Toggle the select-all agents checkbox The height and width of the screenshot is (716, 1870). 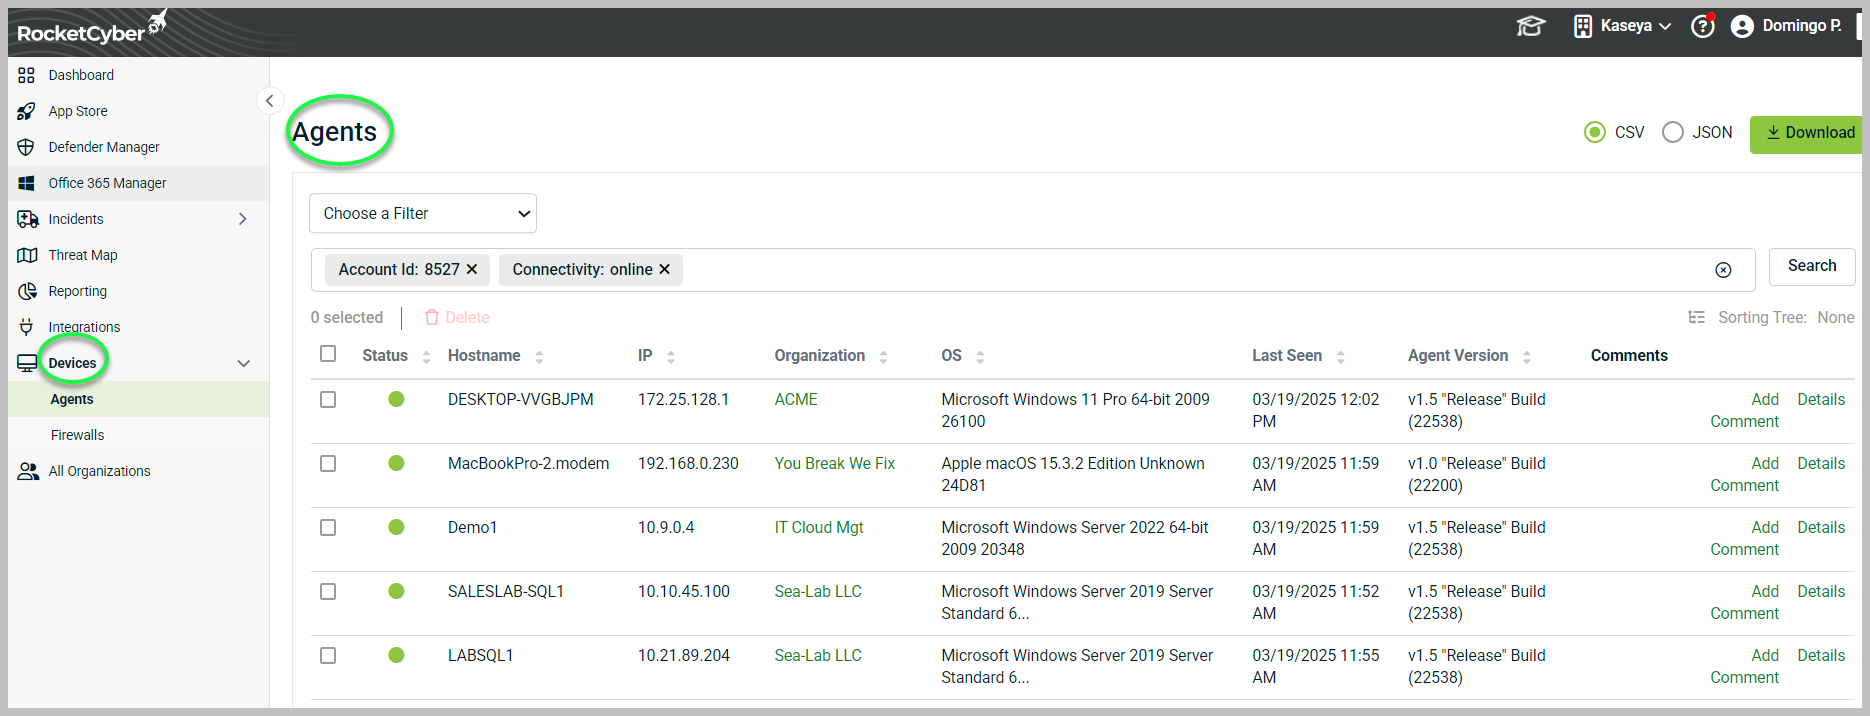(328, 354)
